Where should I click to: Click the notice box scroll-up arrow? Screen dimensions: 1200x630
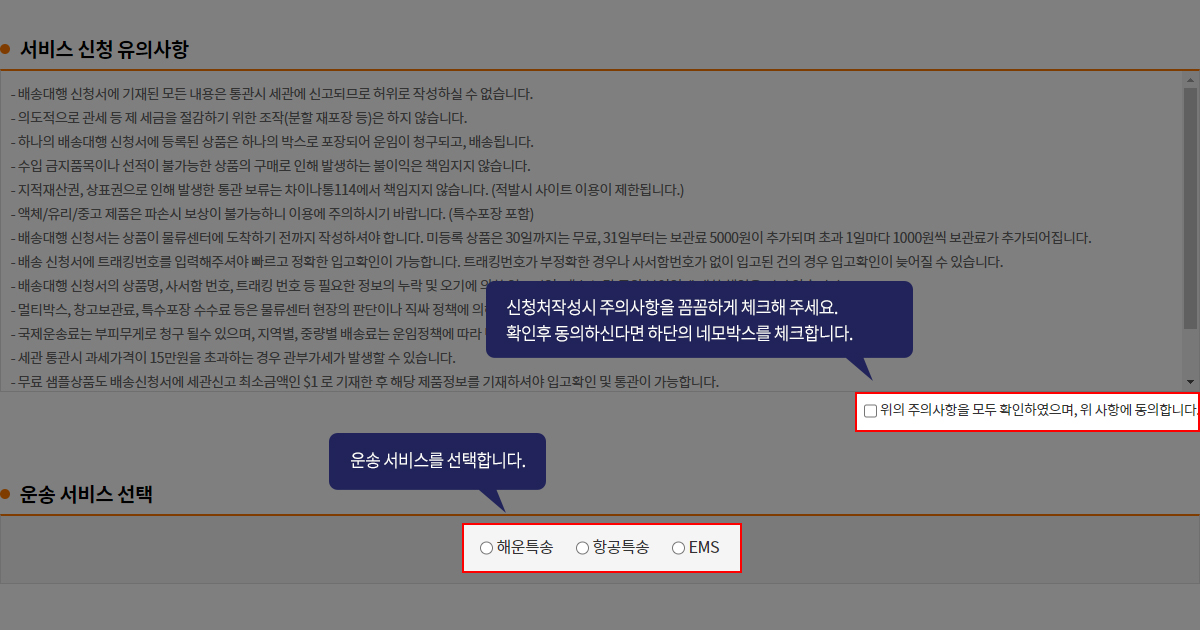pos(1190,79)
